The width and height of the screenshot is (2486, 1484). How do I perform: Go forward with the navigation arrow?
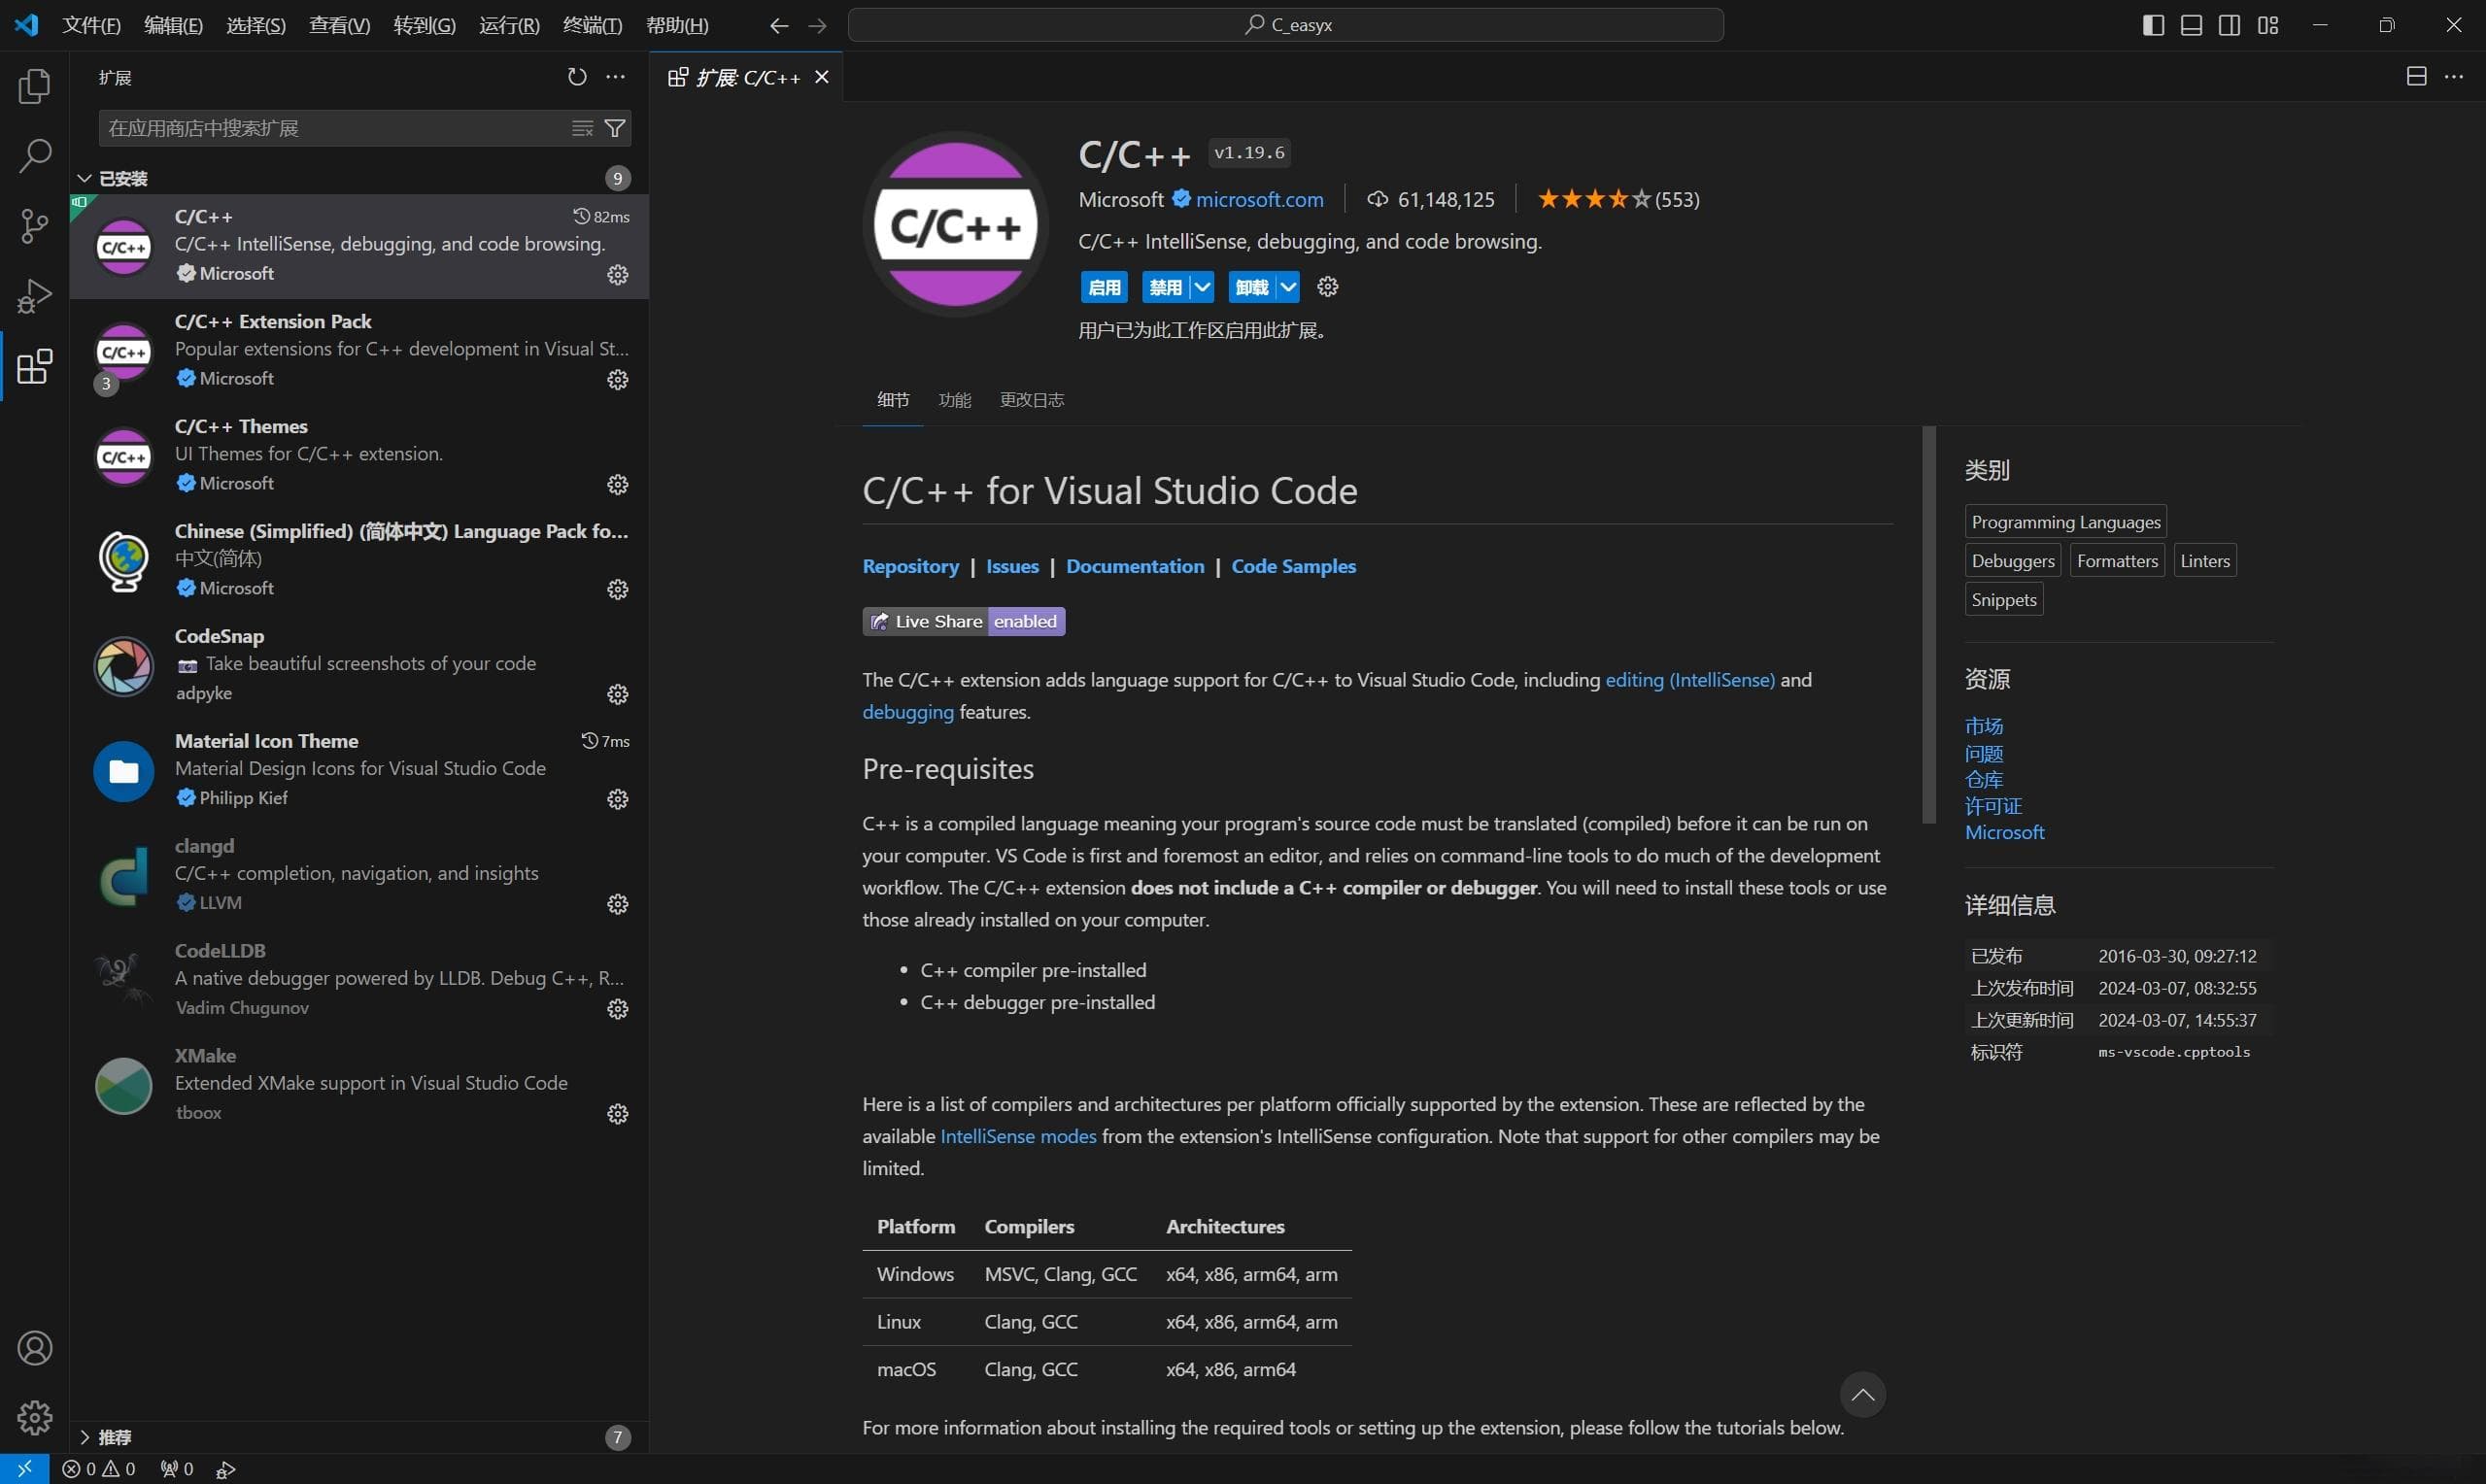tap(817, 25)
